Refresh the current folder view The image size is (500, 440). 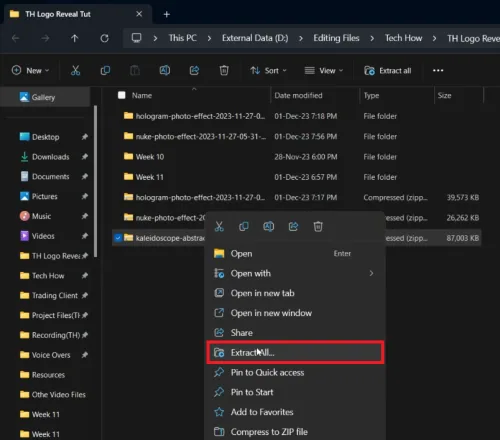click(105, 38)
